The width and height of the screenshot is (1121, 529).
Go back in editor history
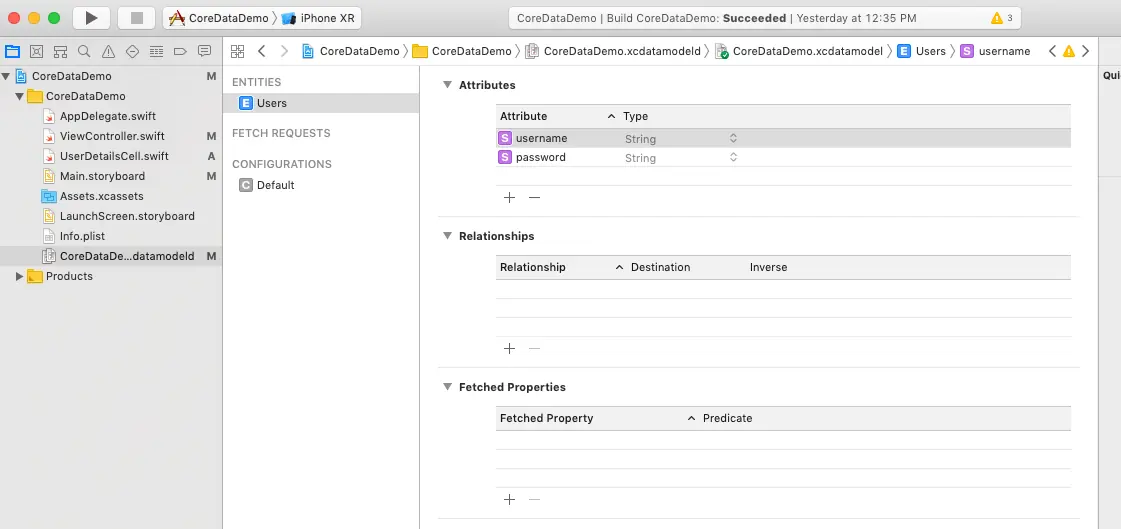261,51
